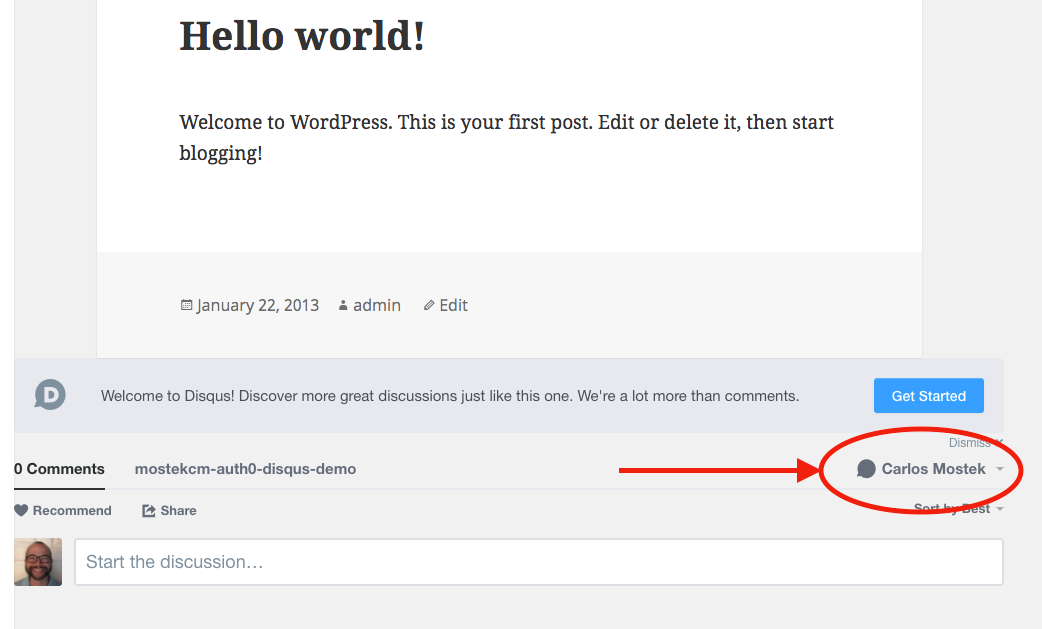Screen dimensions: 1042x629
Task: Click the Disqus logo icon
Action: click(50, 395)
